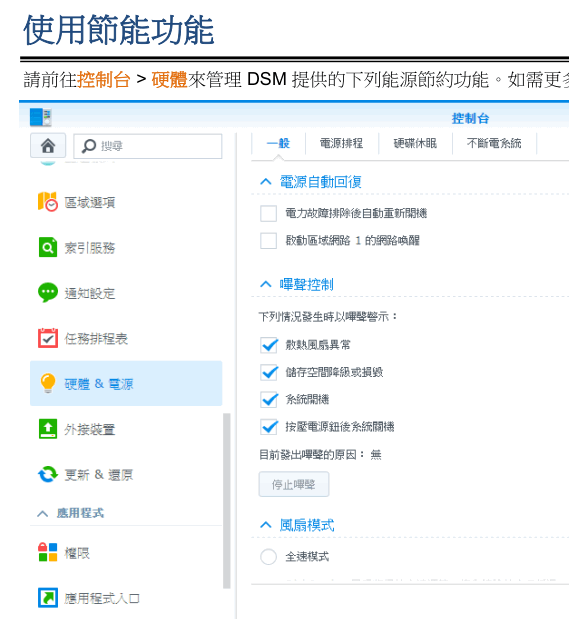The width and height of the screenshot is (569, 619).
Task: Uncheck 儲存空間降級或損毀 beep option
Action: pyautogui.click(x=269, y=372)
